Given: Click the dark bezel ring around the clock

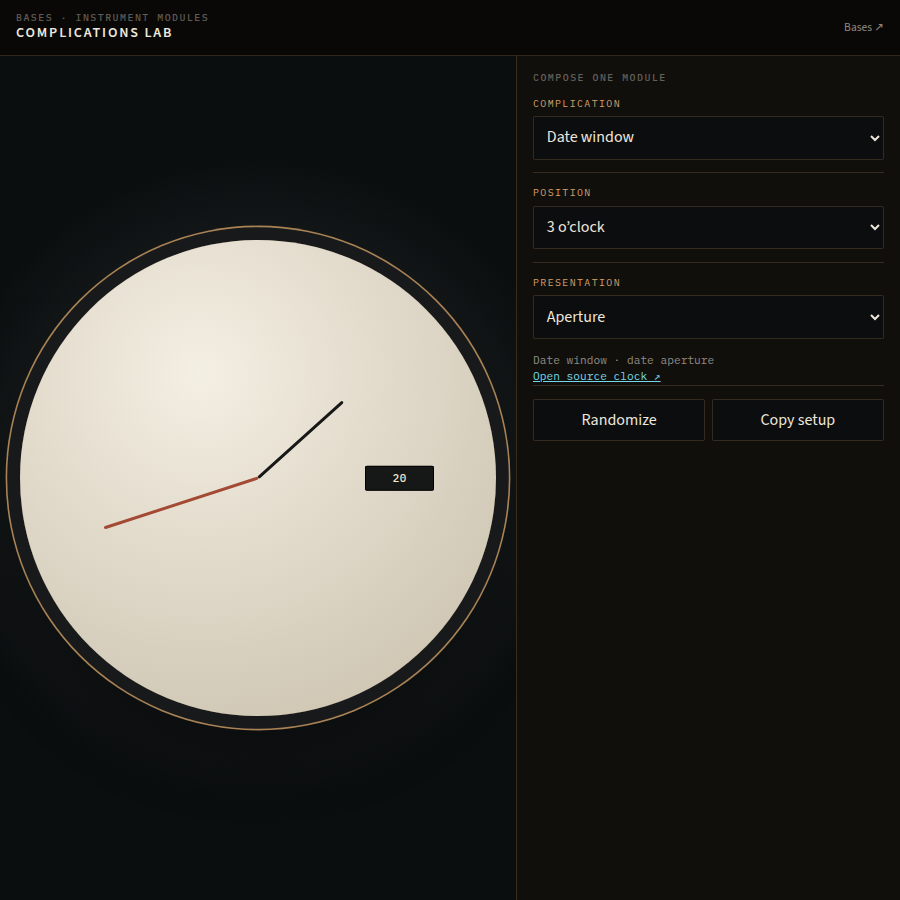Looking at the screenshot, I should click(x=258, y=233).
